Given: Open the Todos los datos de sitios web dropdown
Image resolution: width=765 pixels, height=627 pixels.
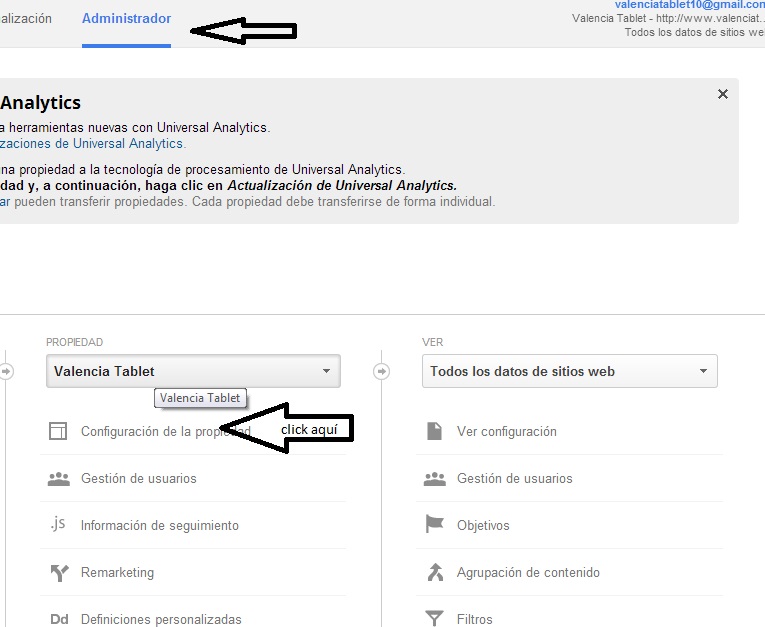Looking at the screenshot, I should [x=569, y=371].
